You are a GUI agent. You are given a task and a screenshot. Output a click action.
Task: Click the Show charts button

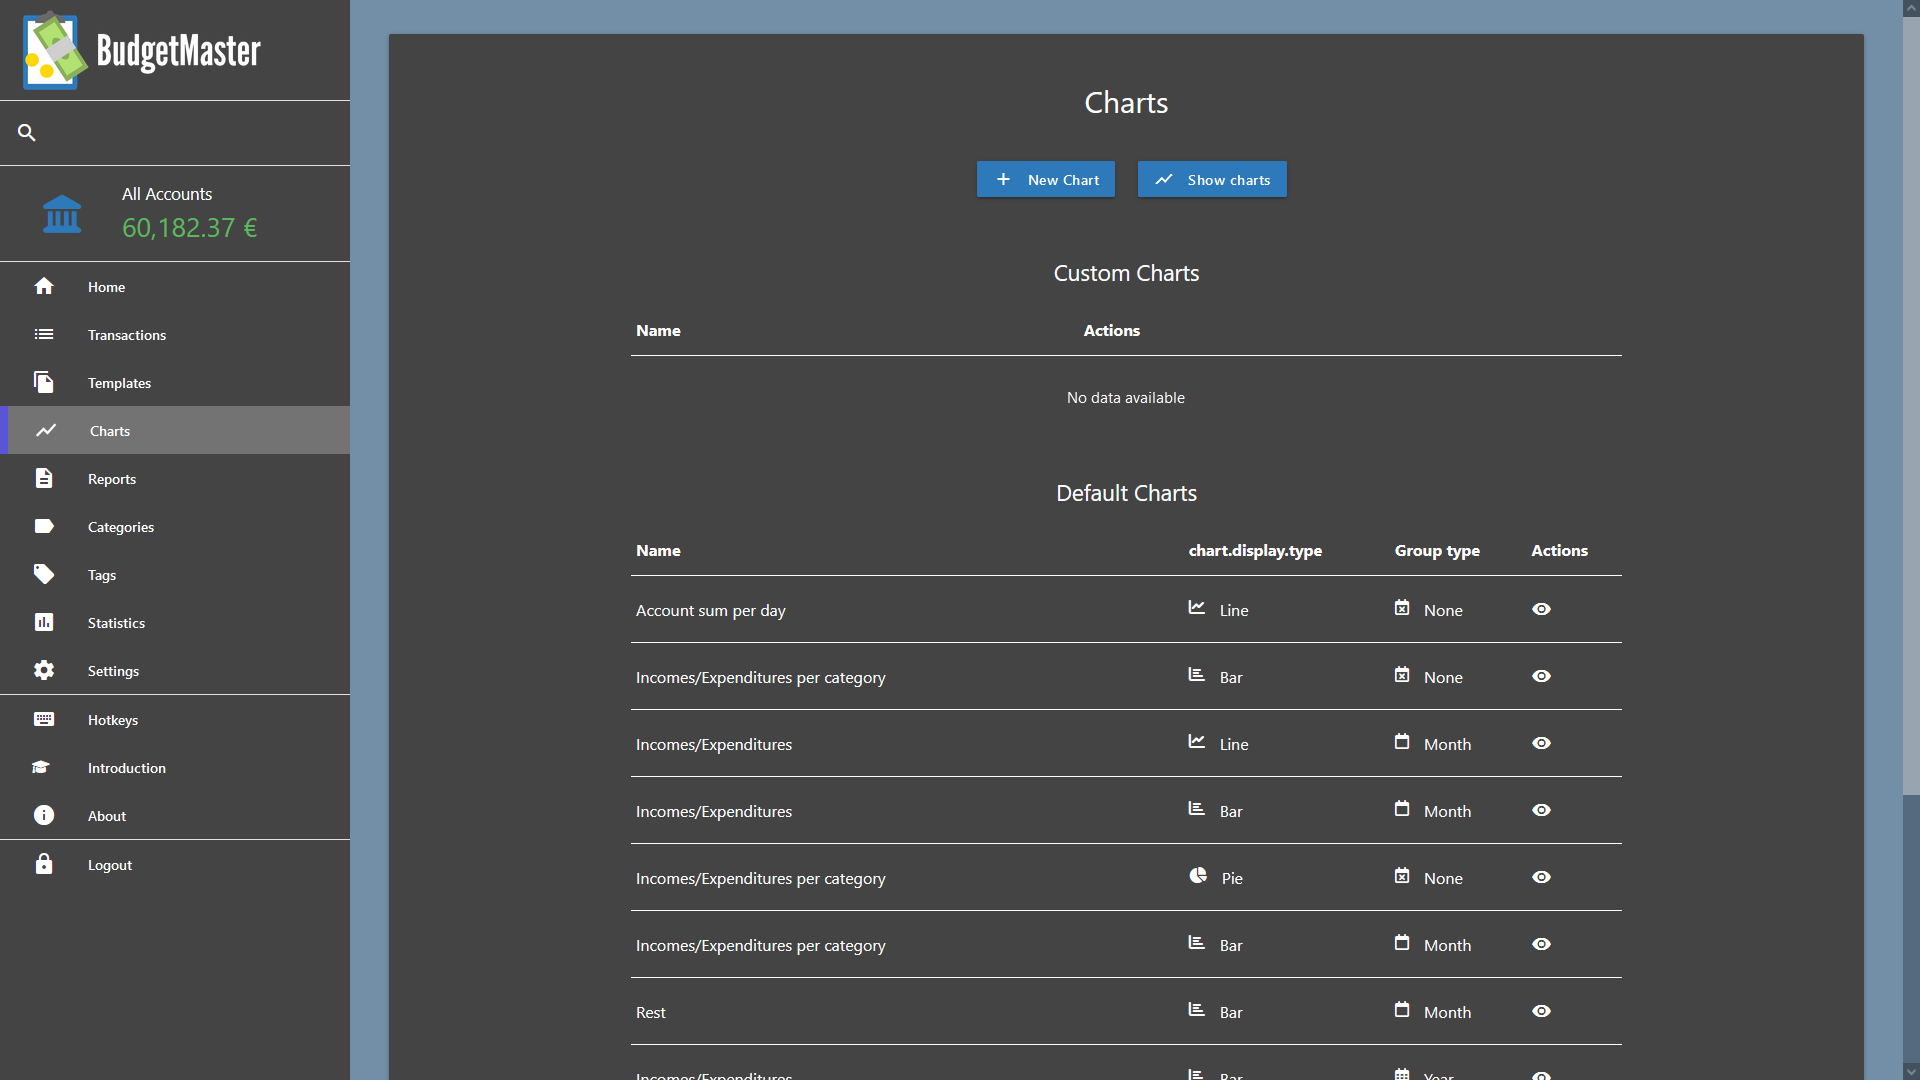point(1212,179)
